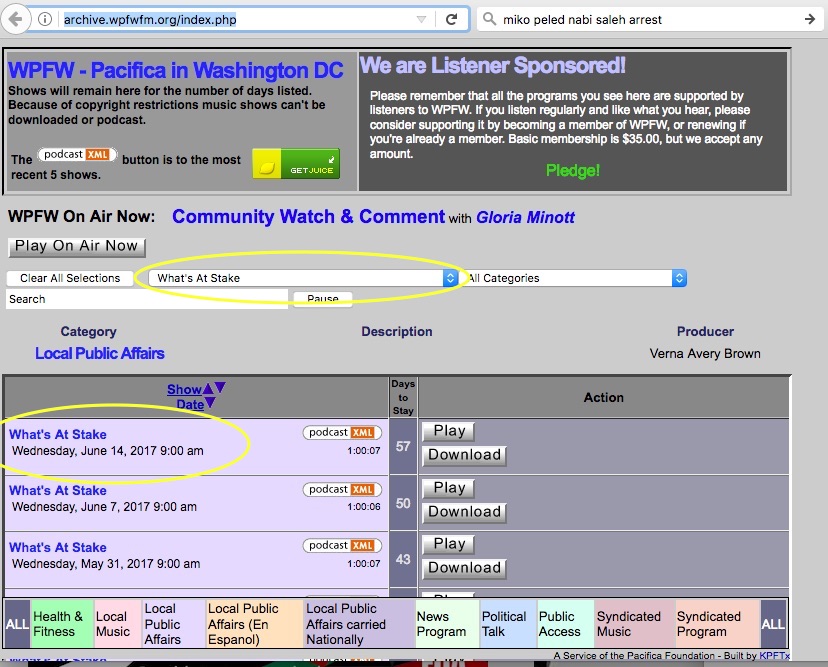Click the search box with miko peled text
Viewport: 828px width, 667px height.
click(650, 20)
